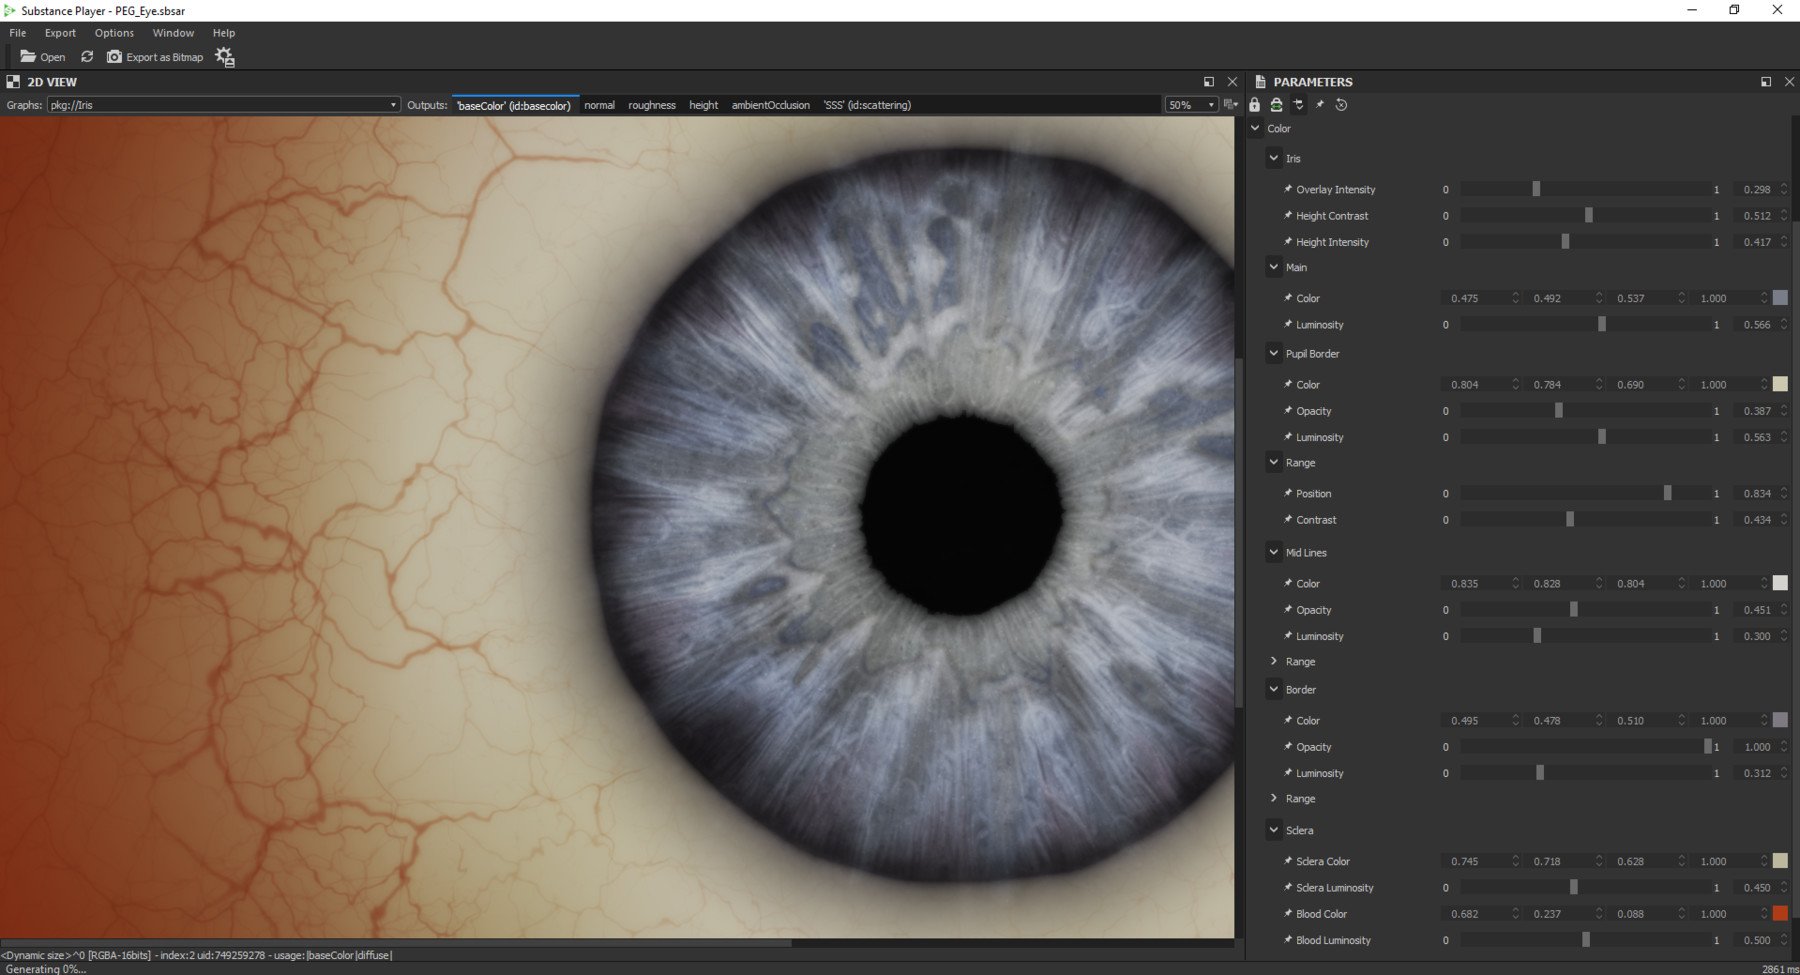Image resolution: width=1800 pixels, height=975 pixels.
Task: Open the Sclera Color swatch
Action: pyautogui.click(x=1780, y=861)
